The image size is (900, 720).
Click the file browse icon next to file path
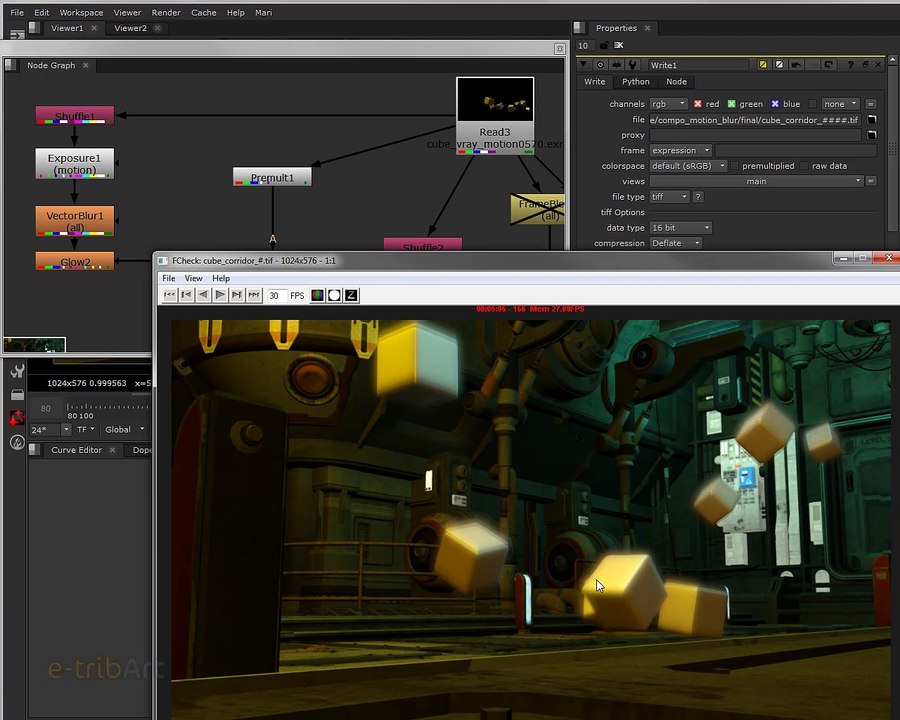[871, 119]
